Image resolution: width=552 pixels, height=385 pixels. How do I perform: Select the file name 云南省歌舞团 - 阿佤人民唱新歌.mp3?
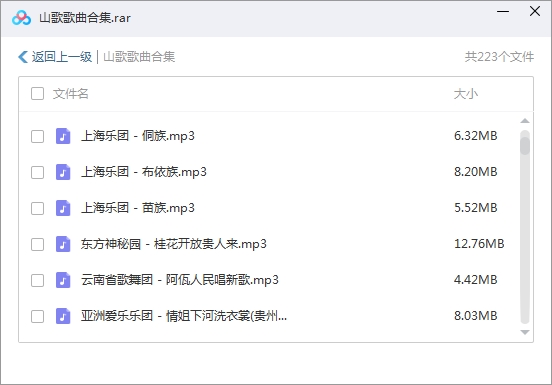point(180,280)
